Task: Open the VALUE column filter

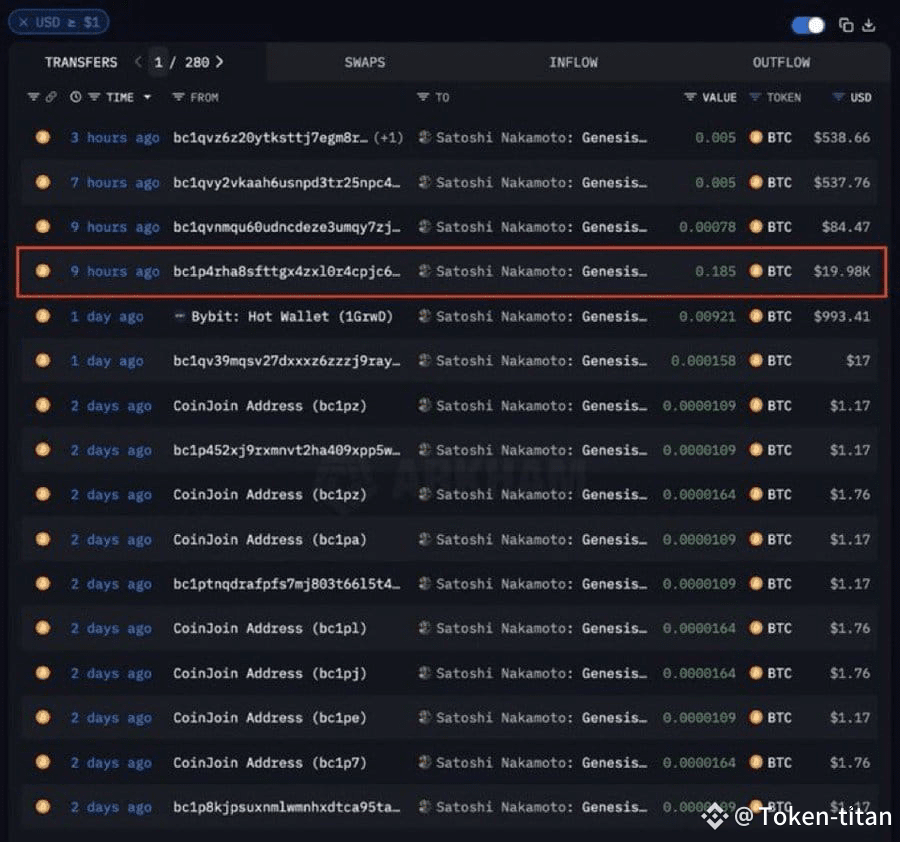Action: click(x=690, y=97)
